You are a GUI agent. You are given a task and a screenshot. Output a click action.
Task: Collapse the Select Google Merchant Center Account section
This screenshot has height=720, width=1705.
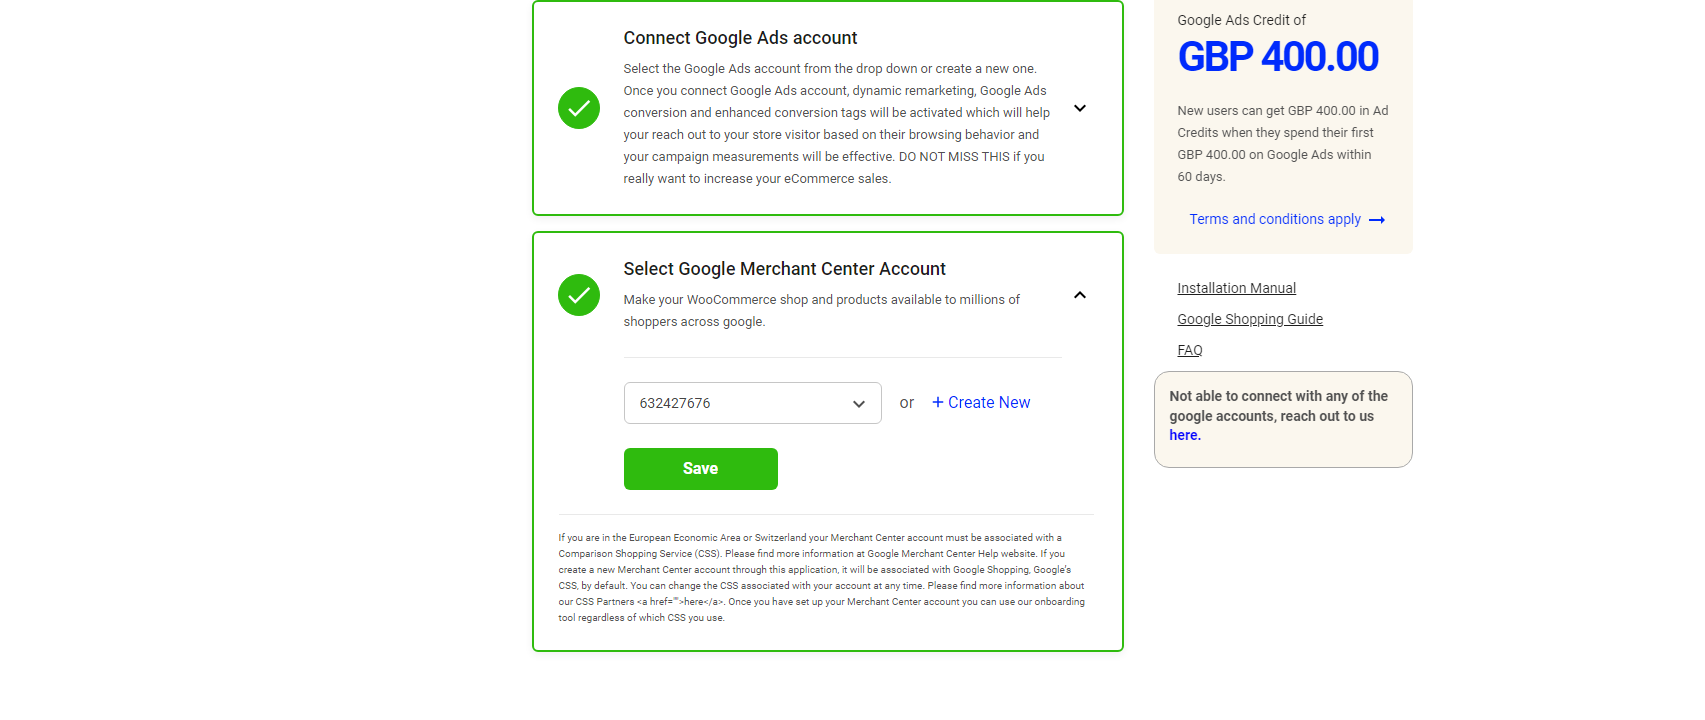(1080, 295)
